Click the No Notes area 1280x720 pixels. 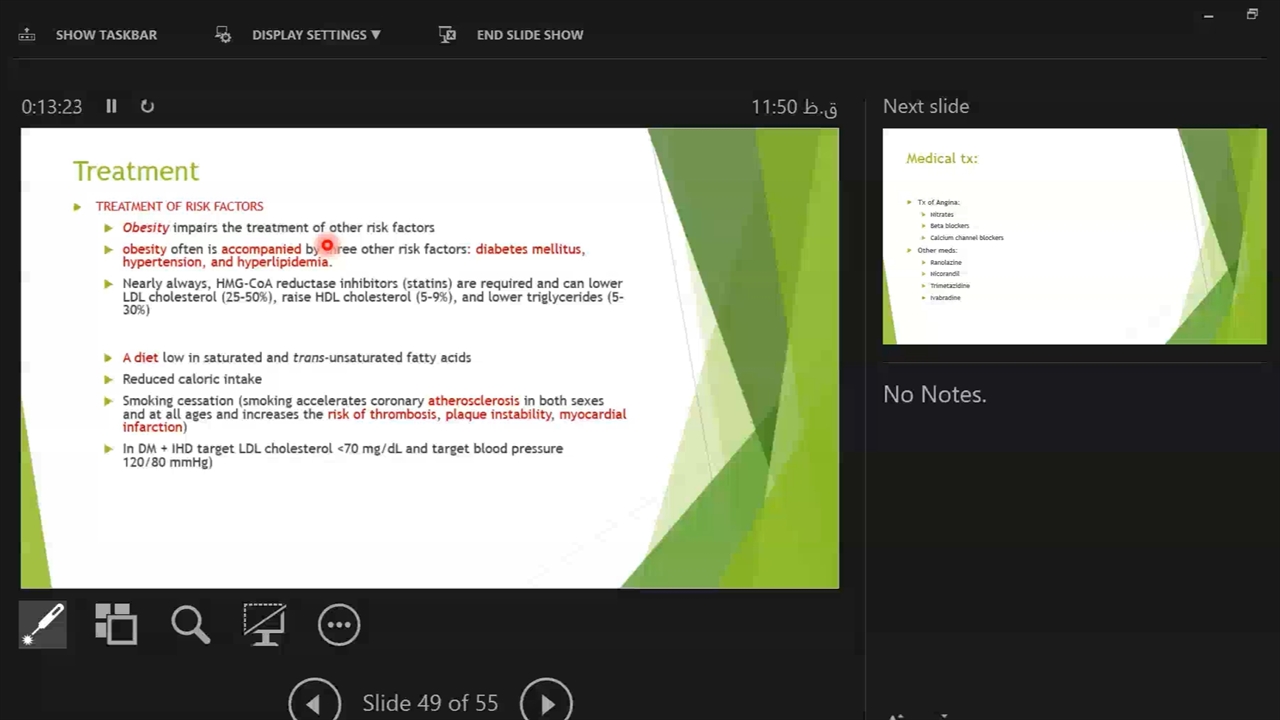(934, 394)
